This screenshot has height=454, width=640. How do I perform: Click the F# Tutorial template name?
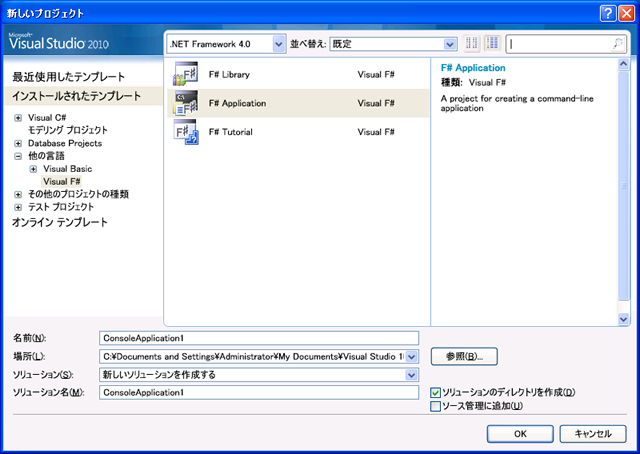pos(231,132)
